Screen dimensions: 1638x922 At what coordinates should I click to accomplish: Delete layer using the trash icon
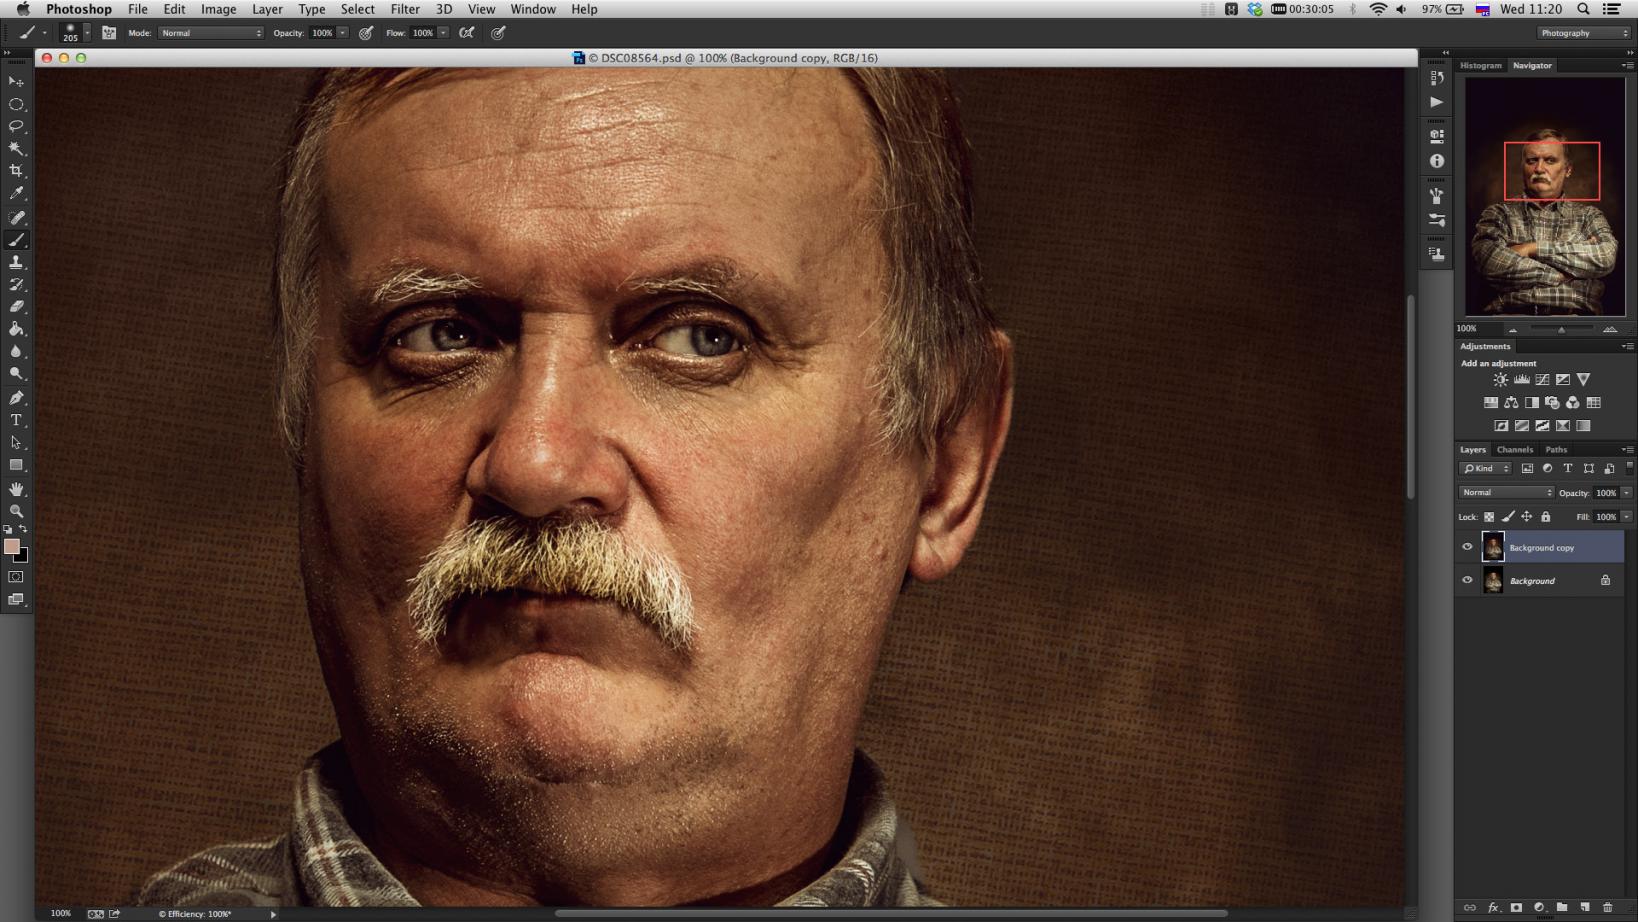(x=1607, y=908)
